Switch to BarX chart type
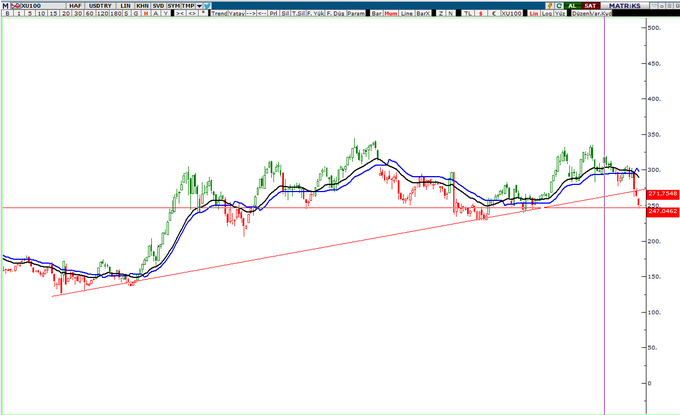 pyautogui.click(x=423, y=13)
